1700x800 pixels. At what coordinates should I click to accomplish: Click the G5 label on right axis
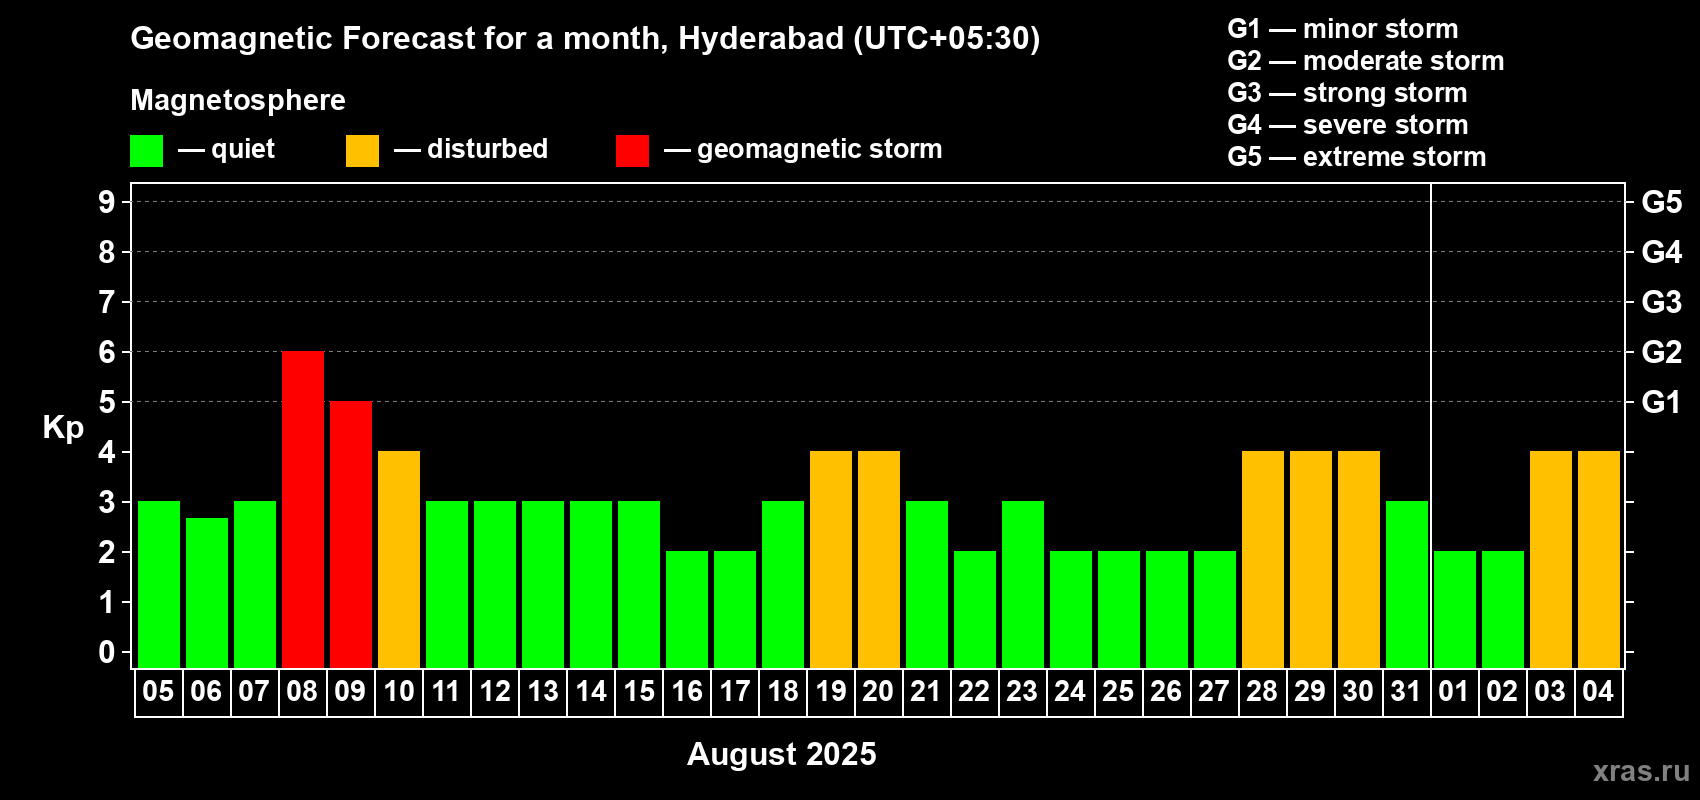1662,202
